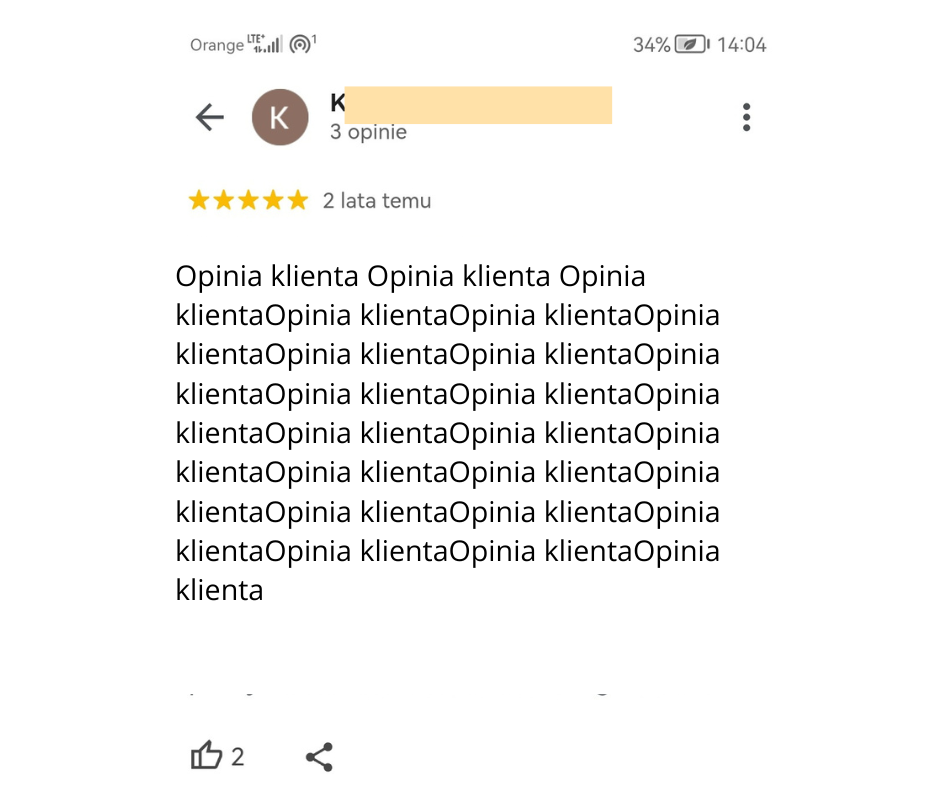Tap the hotspot icon in status bar
This screenshot has width=940, height=788.
[301, 44]
